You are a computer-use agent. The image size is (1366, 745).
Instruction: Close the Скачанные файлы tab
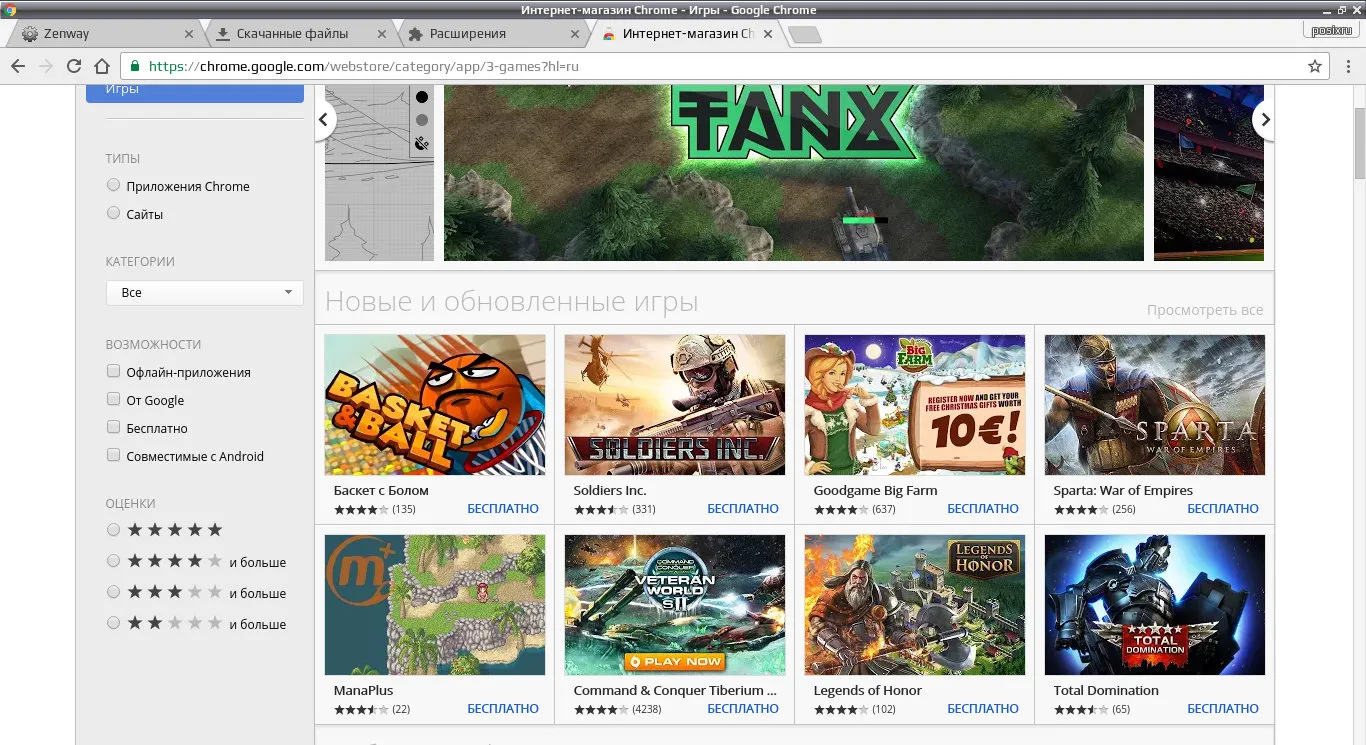click(380, 34)
